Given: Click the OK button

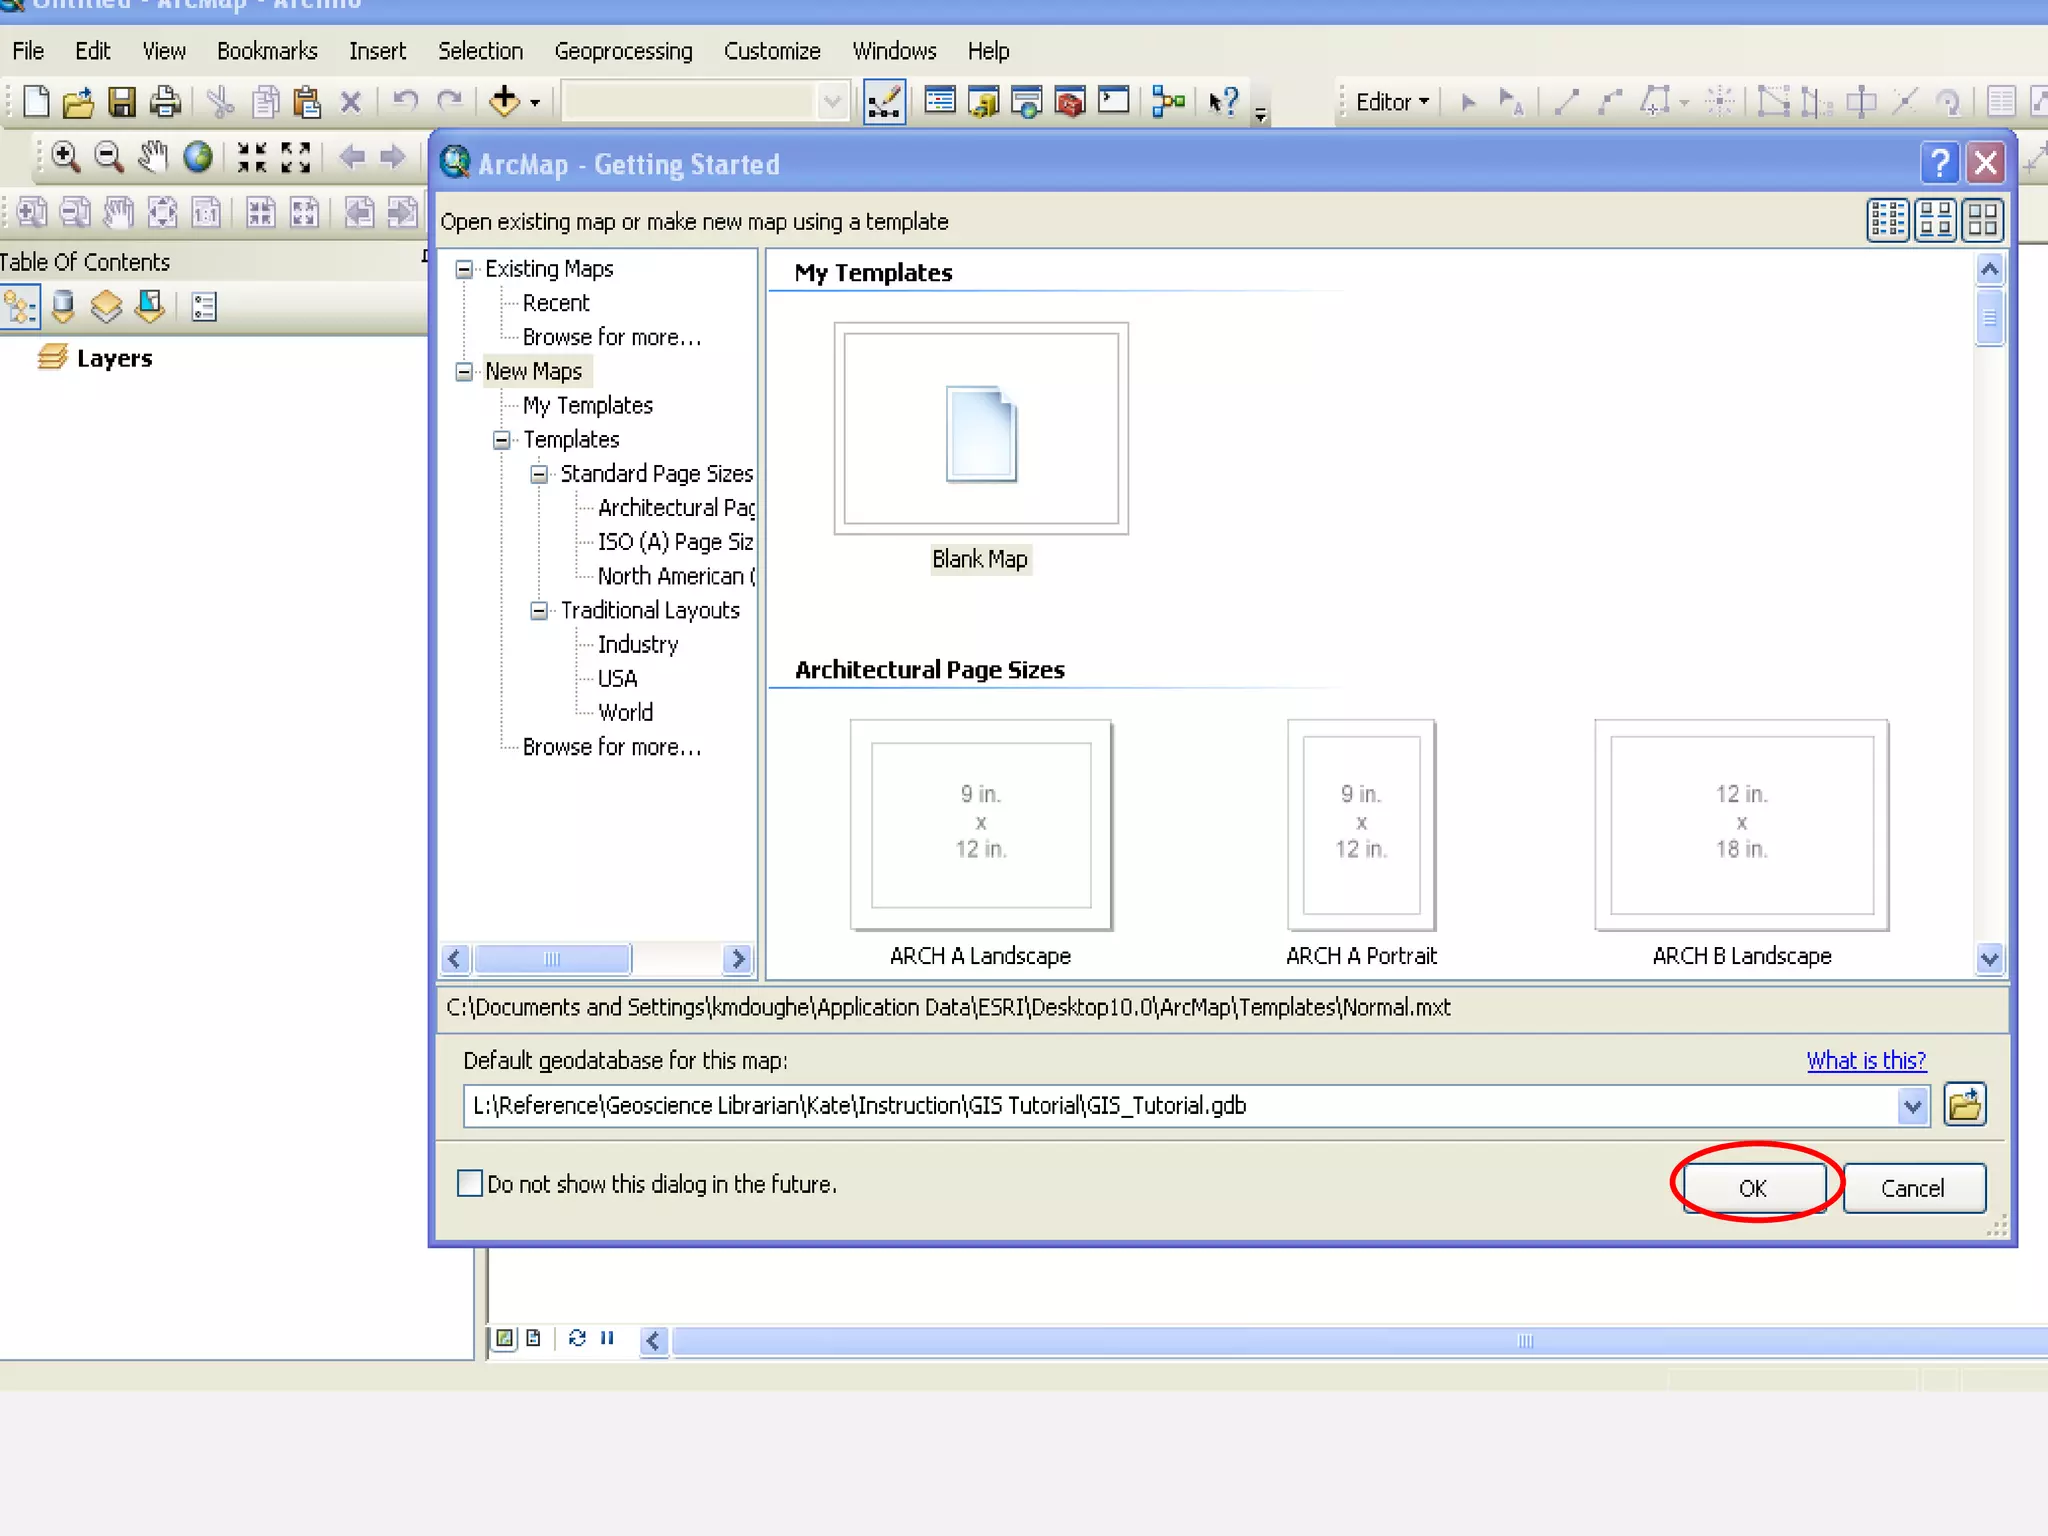Looking at the screenshot, I should (1752, 1188).
